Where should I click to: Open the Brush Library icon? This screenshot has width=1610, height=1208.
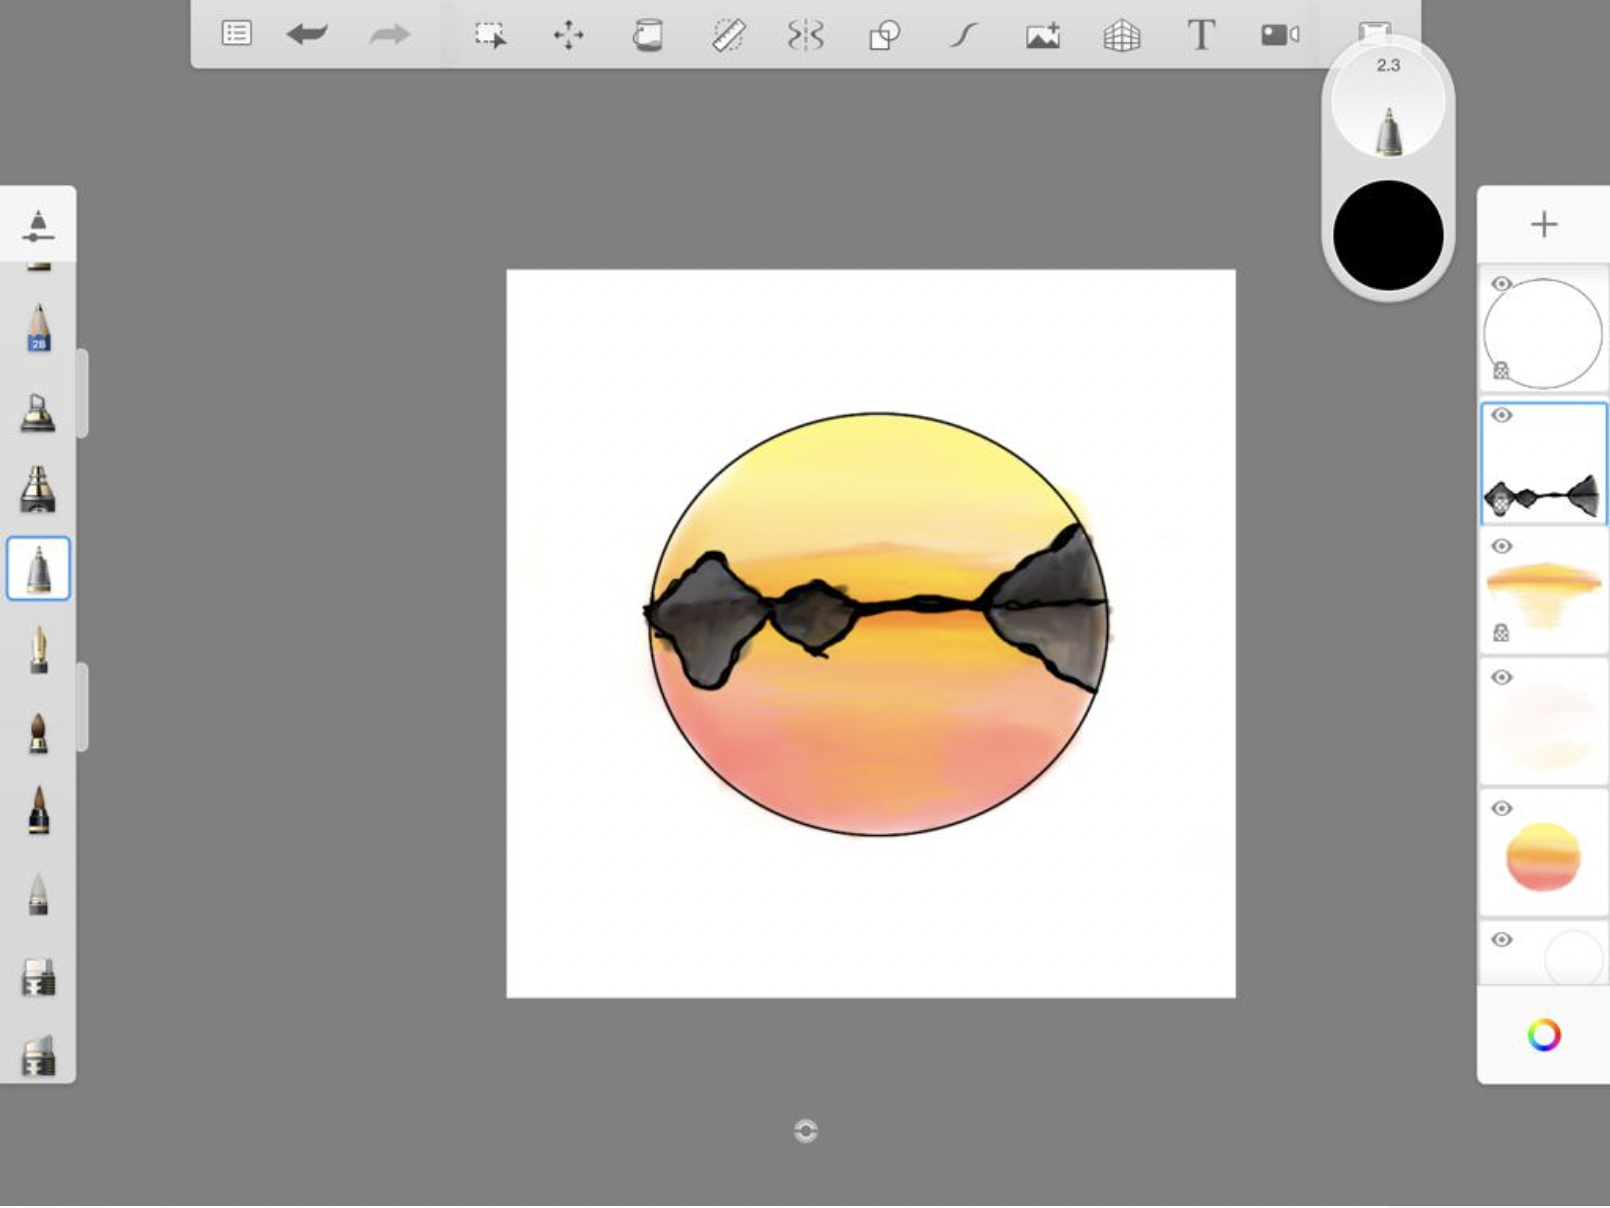pos(38,226)
